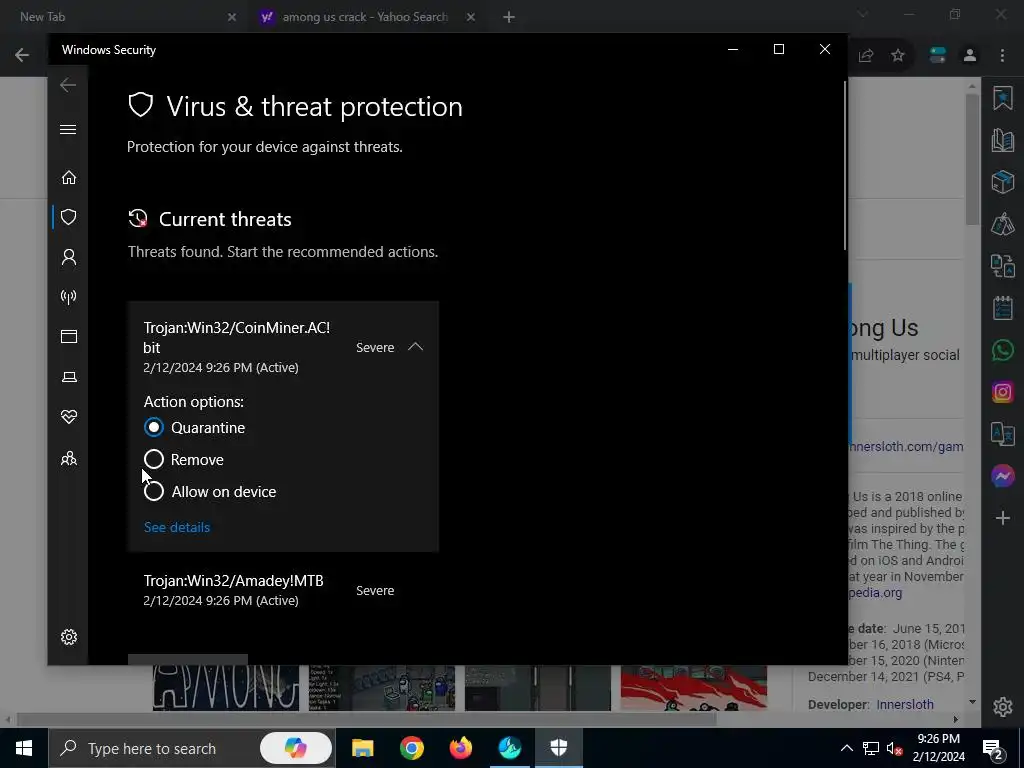The width and height of the screenshot is (1024, 768).
Task: Open the browser three-dot menu
Action: pyautogui.click(x=1002, y=56)
